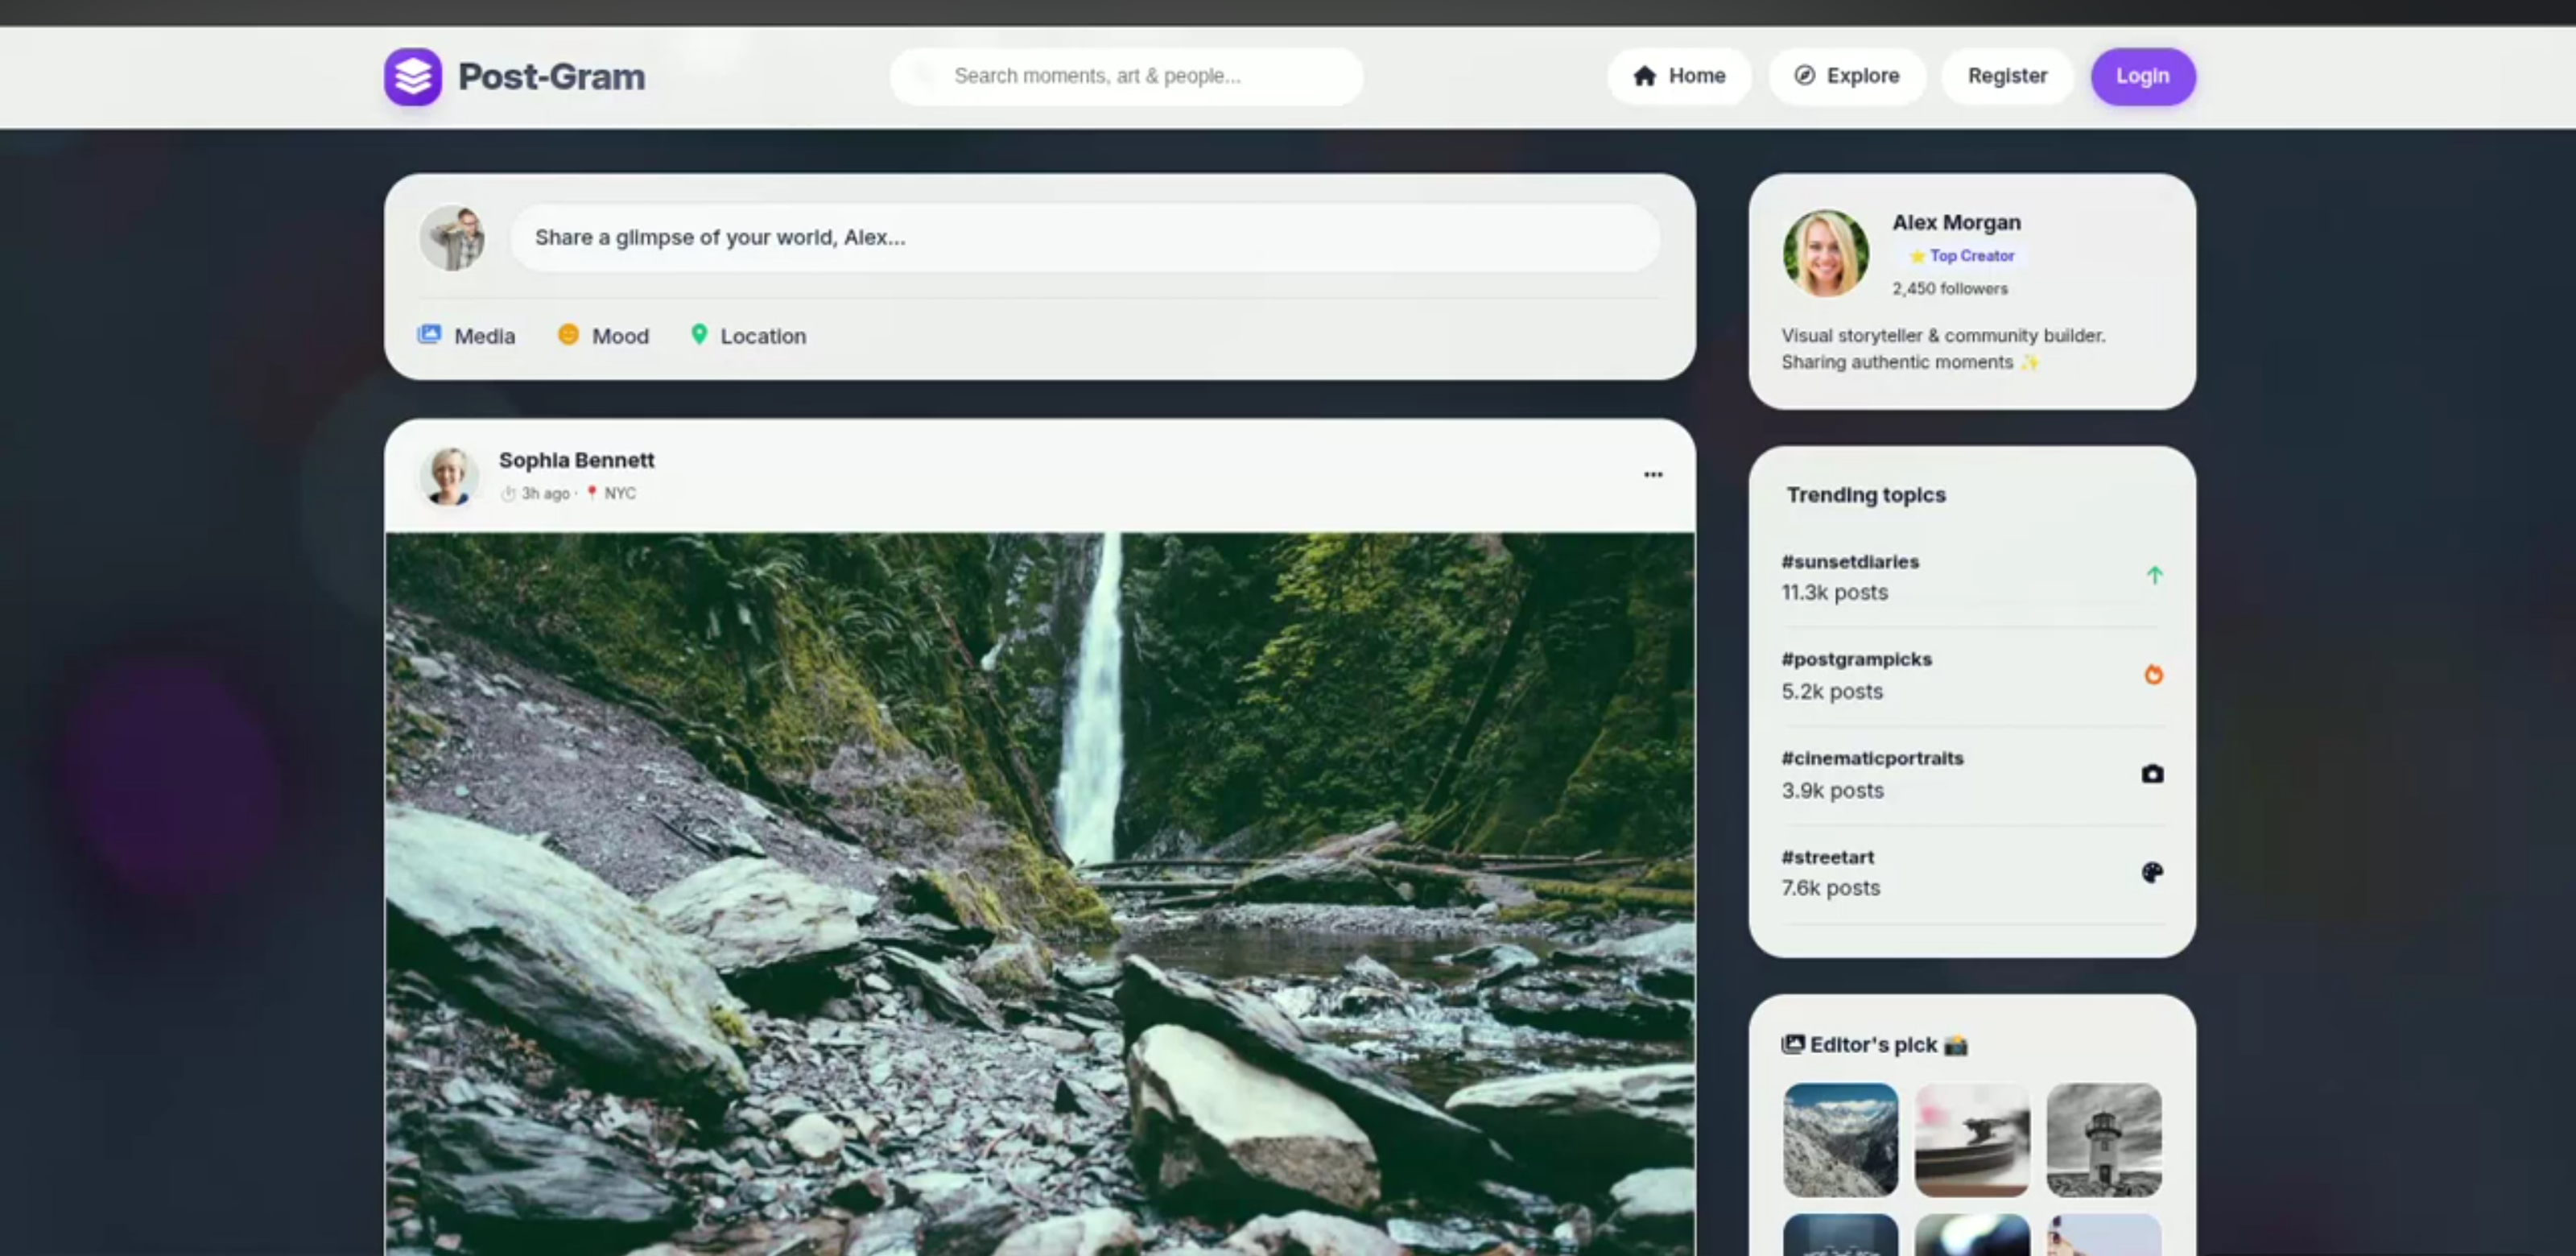Viewport: 2576px width, 1256px height.
Task: Click the palette icon for #streetart
Action: [x=2152, y=872]
